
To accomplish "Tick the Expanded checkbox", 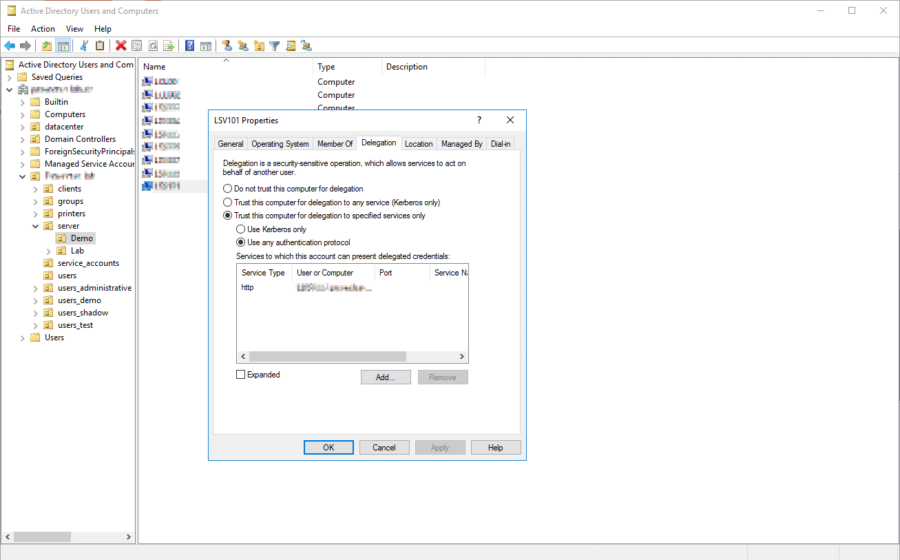I will tap(240, 375).
